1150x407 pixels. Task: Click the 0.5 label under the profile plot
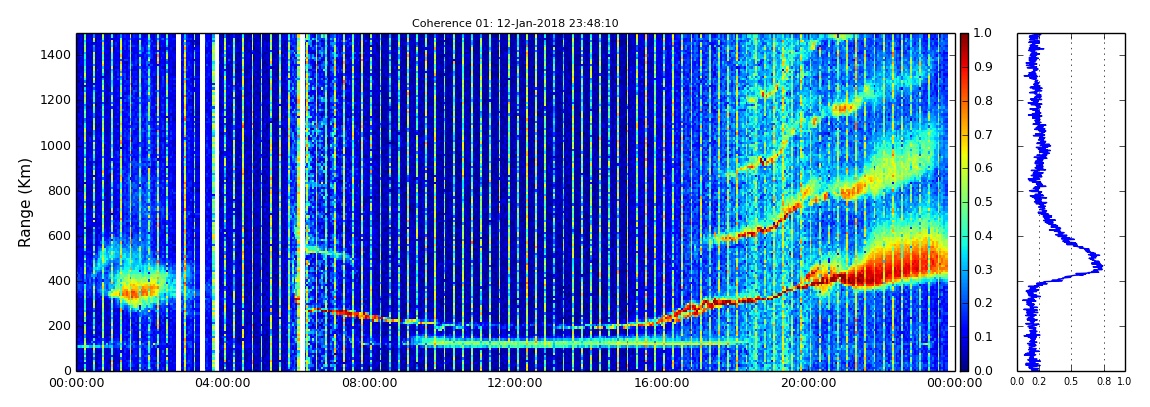click(1072, 383)
